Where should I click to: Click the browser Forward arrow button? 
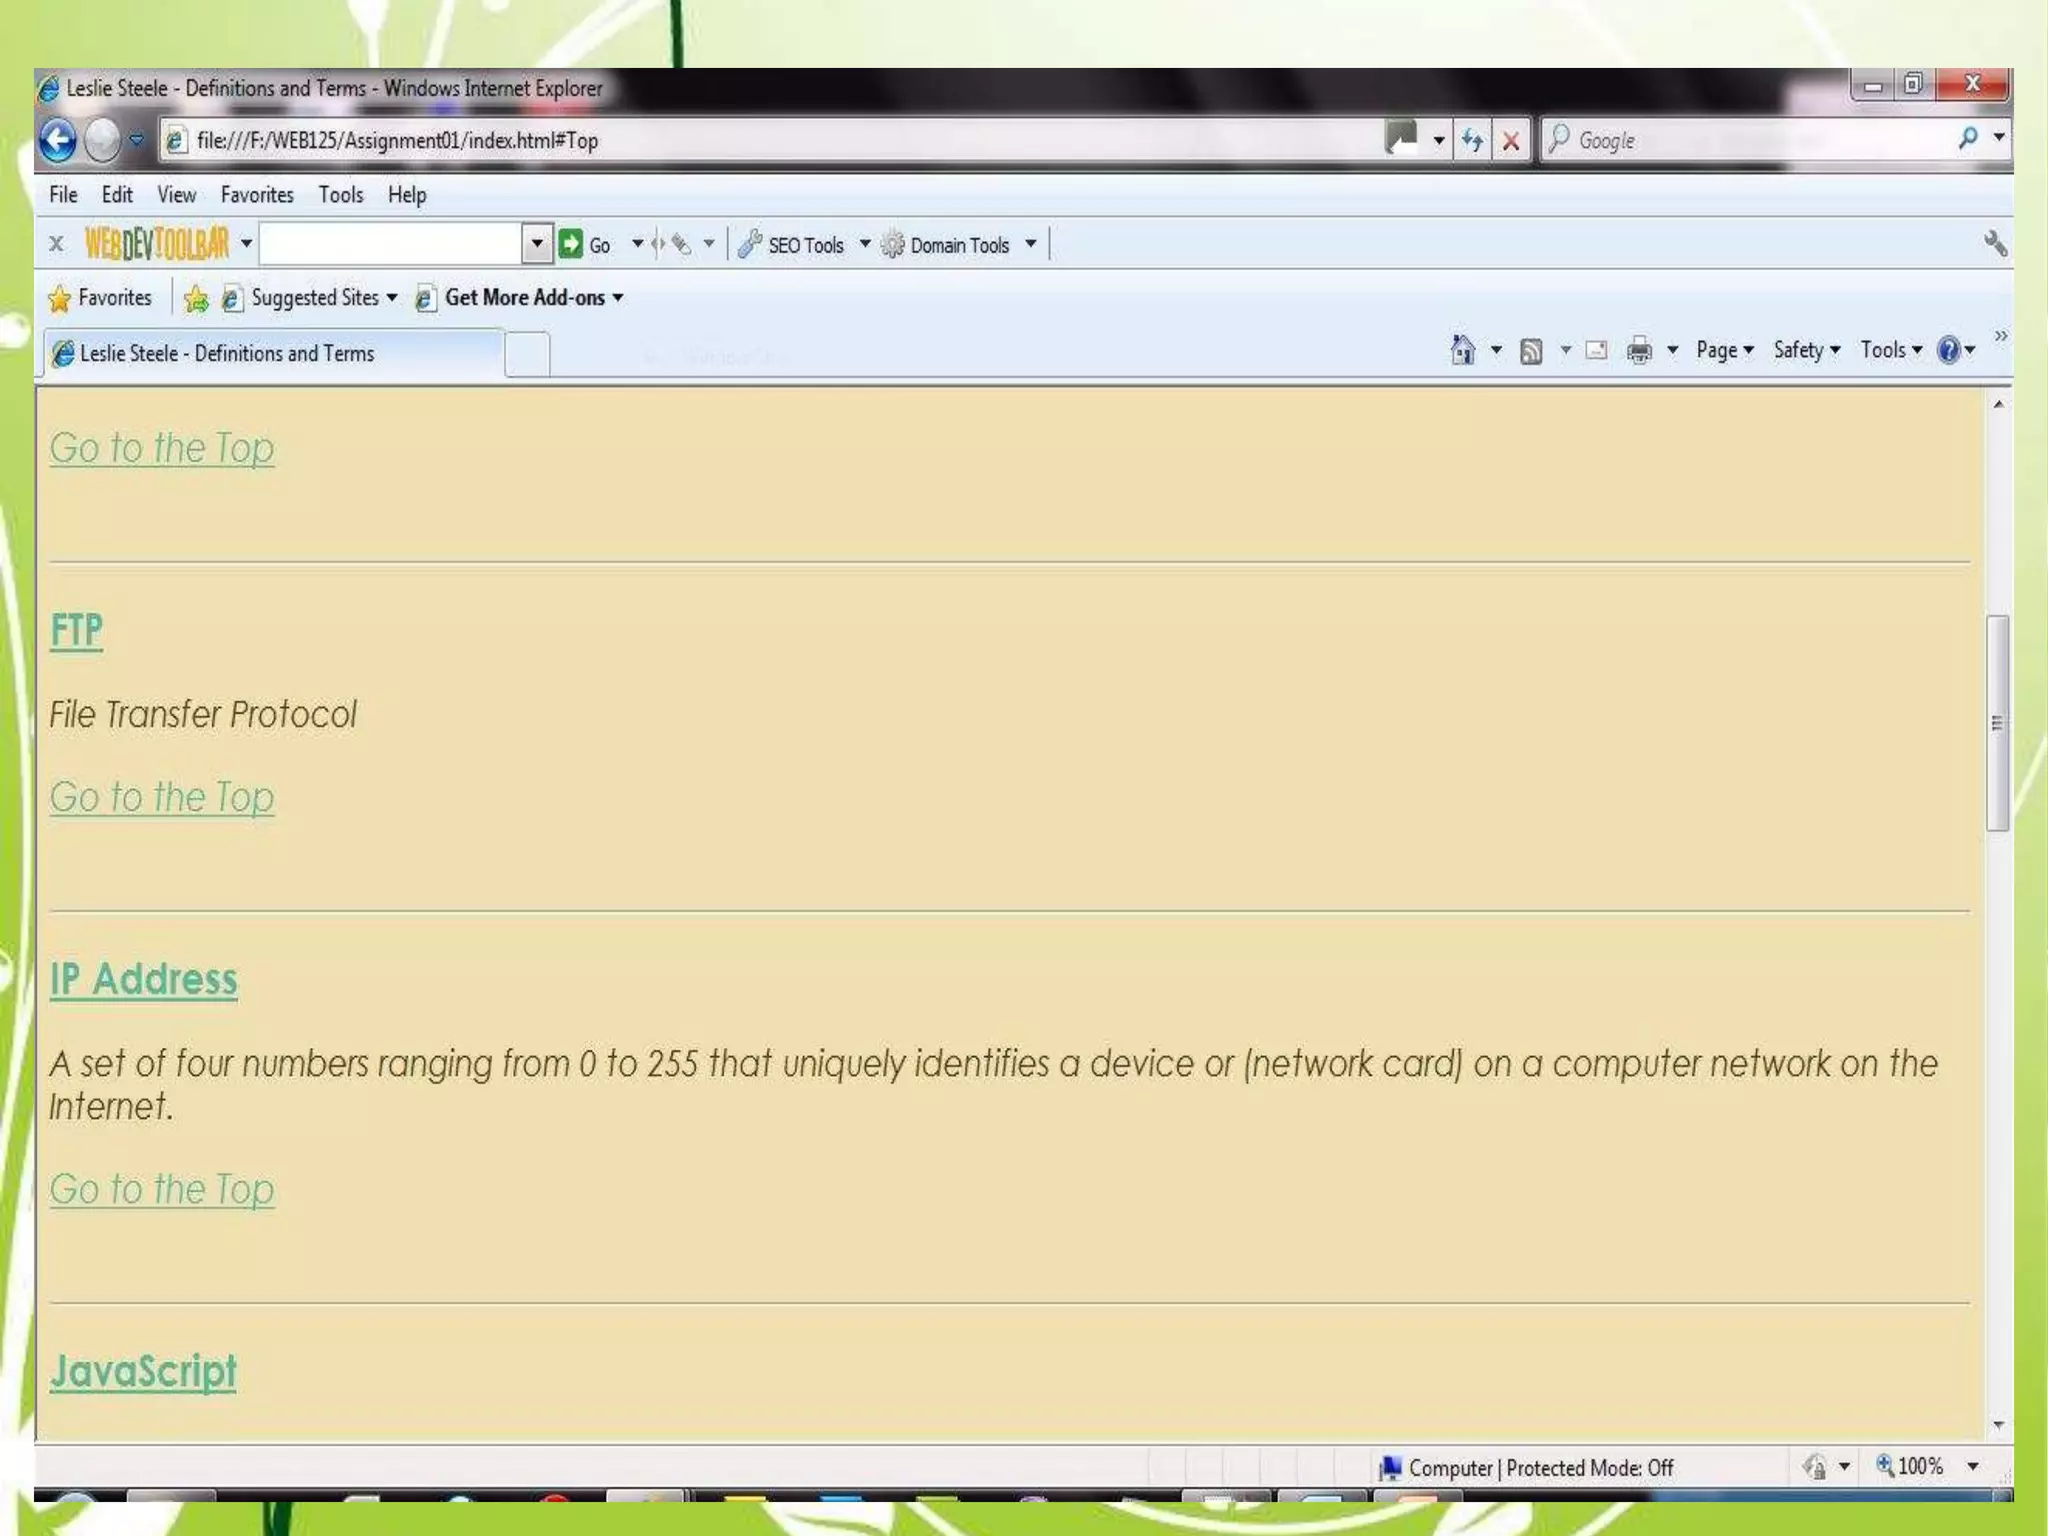tap(102, 139)
